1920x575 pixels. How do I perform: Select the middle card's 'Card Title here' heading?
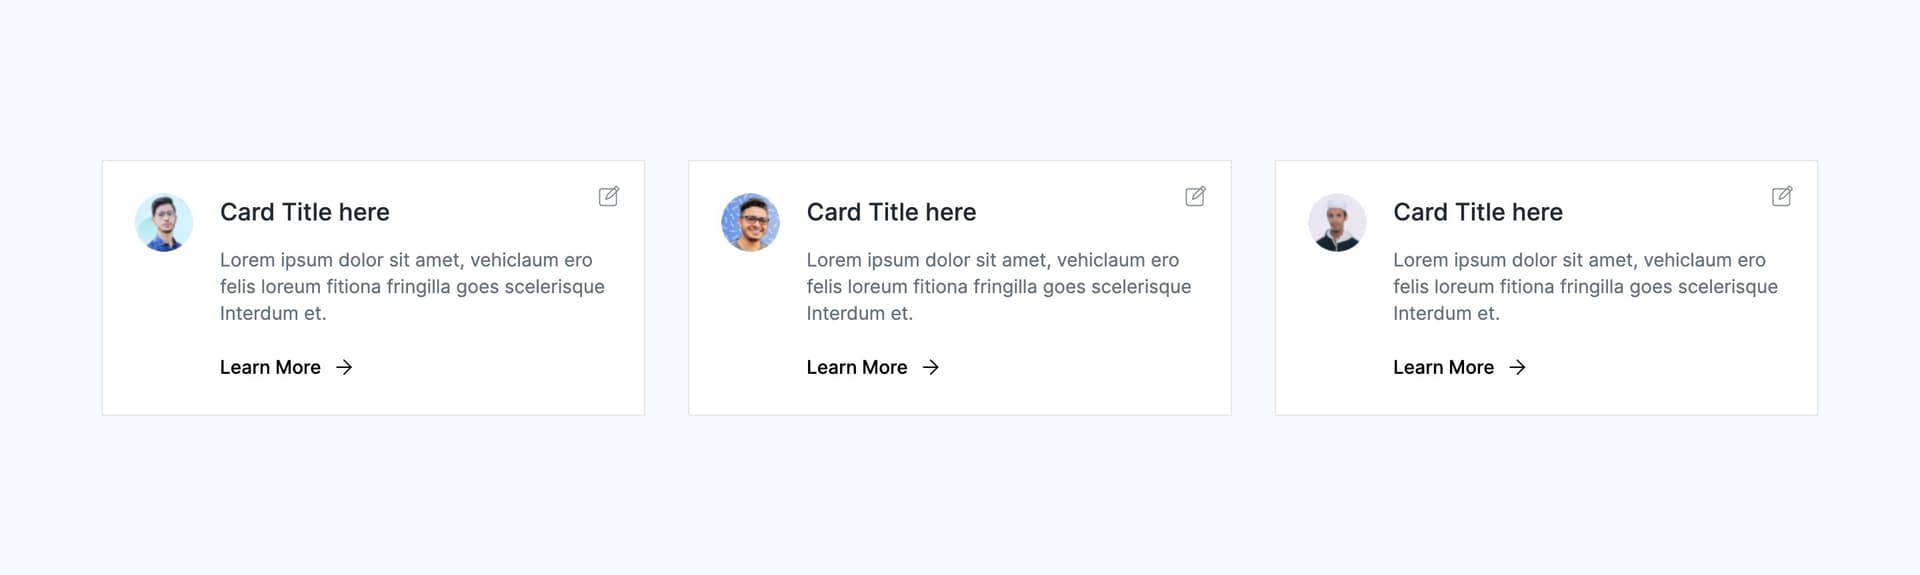(891, 212)
